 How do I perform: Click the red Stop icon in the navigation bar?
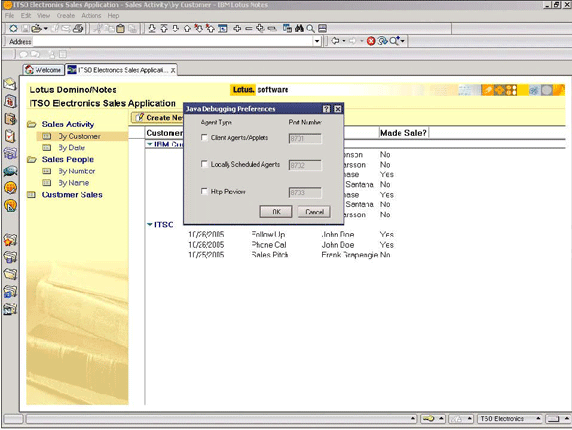[x=371, y=41]
